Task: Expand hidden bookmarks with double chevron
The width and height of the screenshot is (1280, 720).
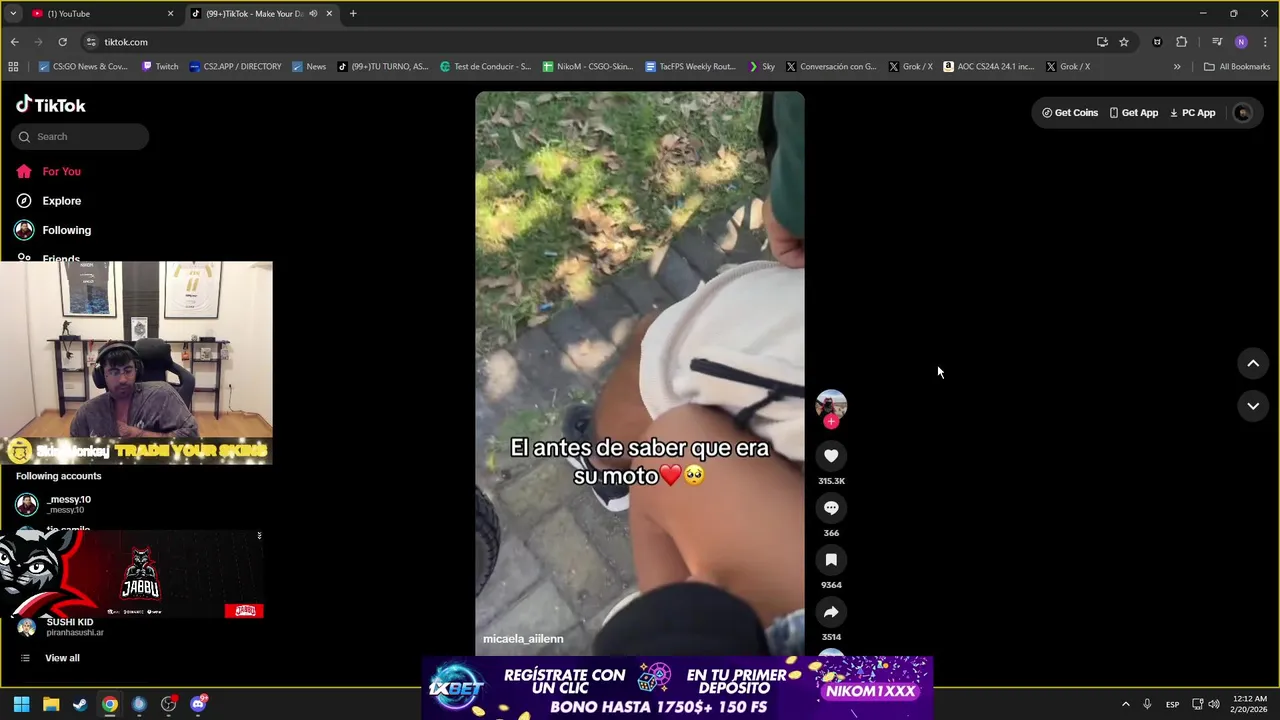Action: coord(1177,67)
